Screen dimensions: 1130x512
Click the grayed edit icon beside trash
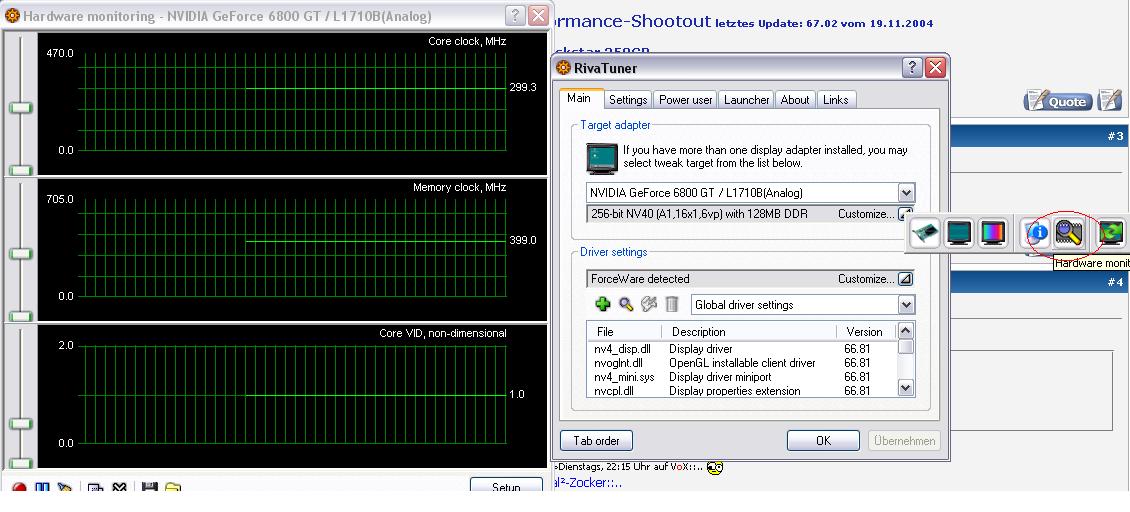click(649, 304)
